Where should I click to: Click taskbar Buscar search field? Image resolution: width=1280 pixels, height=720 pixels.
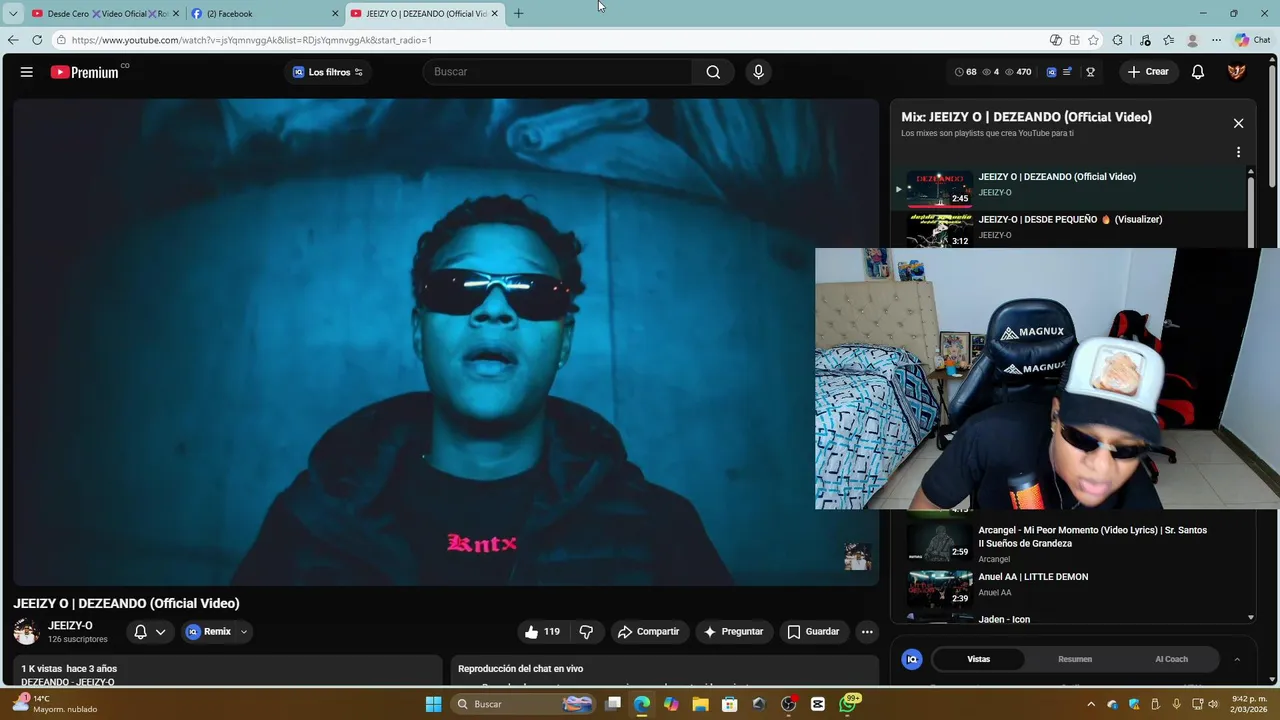[525, 704]
